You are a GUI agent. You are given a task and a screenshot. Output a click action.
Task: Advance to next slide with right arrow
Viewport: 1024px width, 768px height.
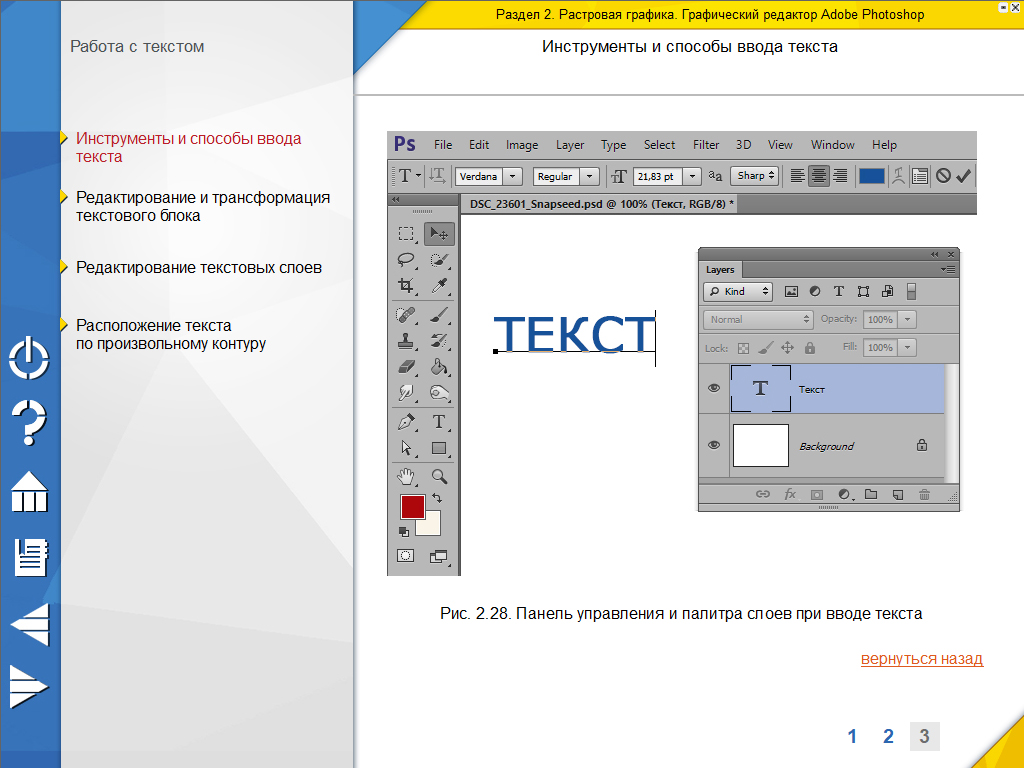(x=28, y=686)
